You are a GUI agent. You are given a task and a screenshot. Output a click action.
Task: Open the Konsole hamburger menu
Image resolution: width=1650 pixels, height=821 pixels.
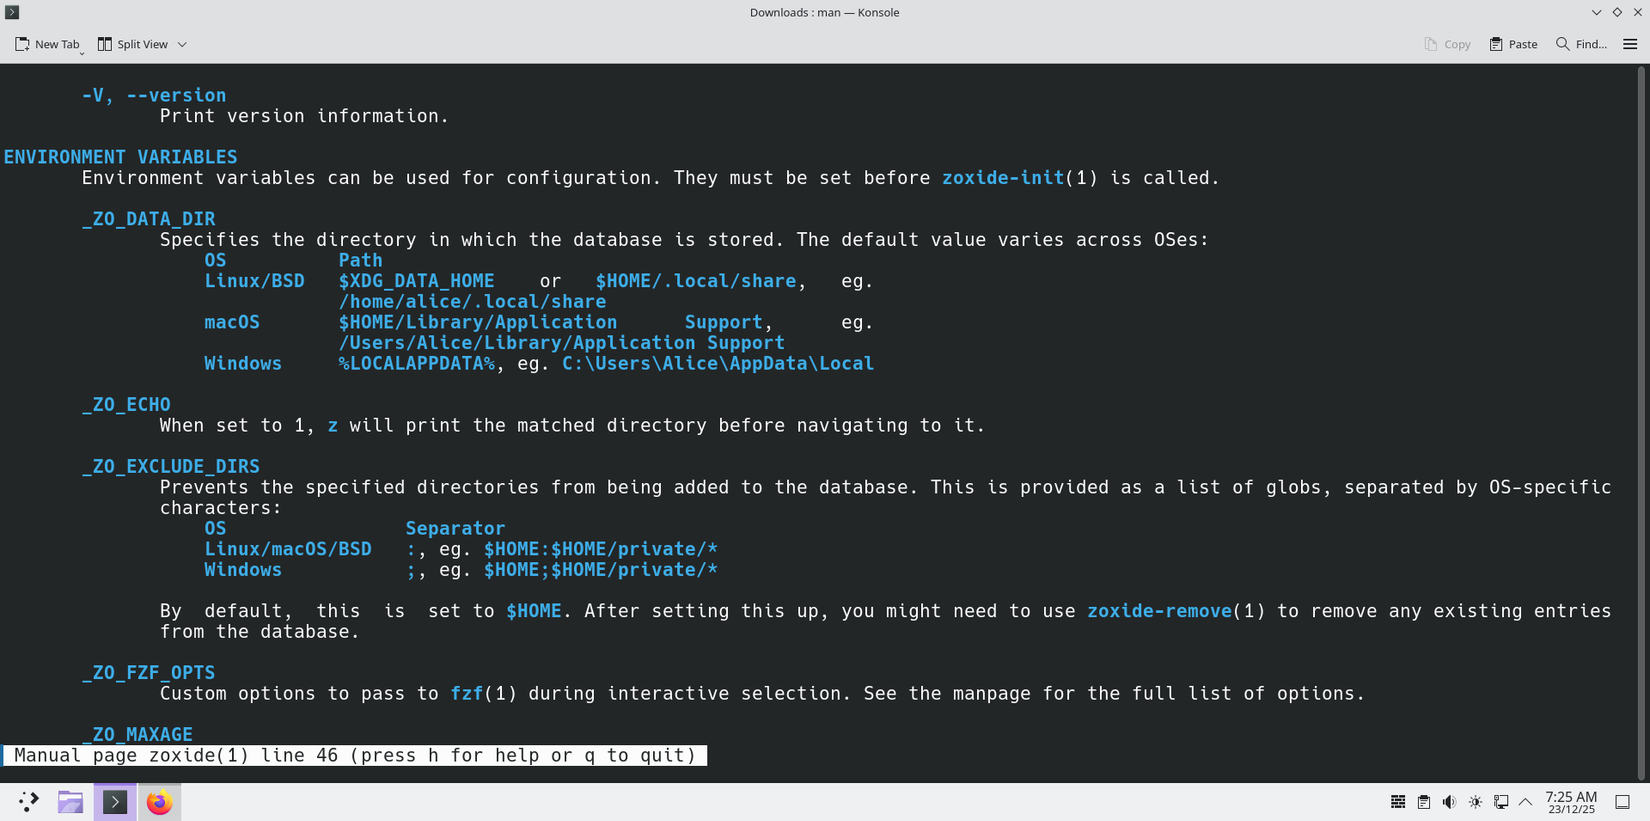click(x=1630, y=44)
